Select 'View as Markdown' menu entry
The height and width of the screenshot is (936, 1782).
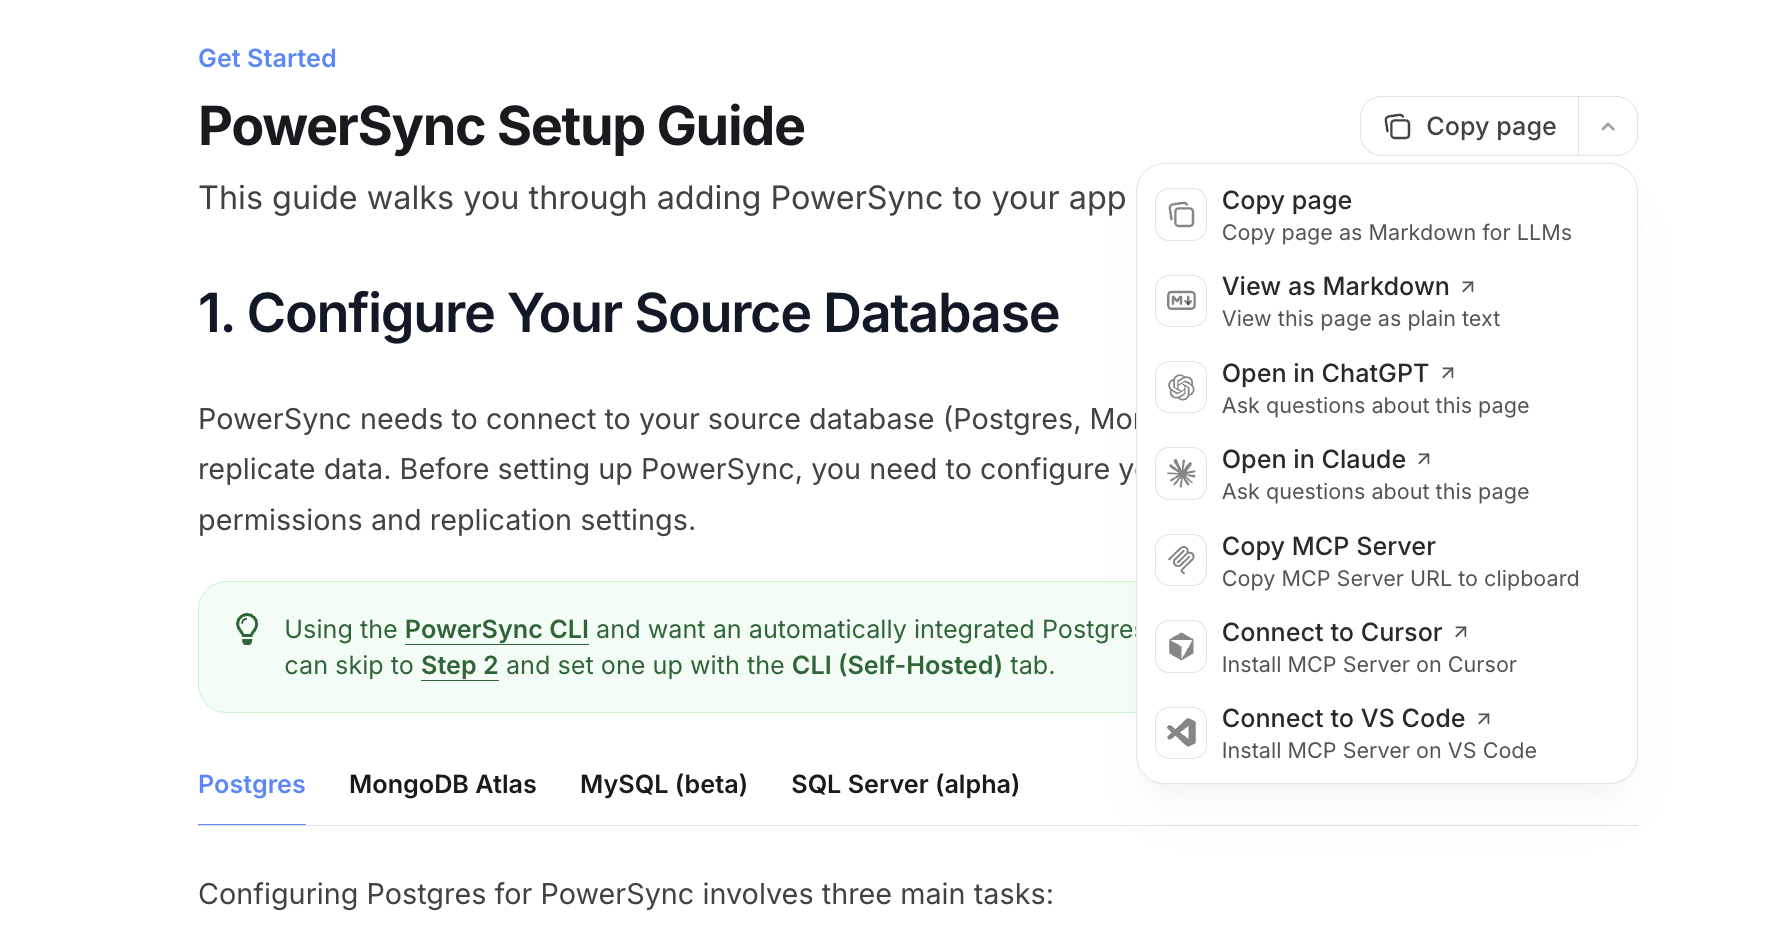click(1386, 301)
